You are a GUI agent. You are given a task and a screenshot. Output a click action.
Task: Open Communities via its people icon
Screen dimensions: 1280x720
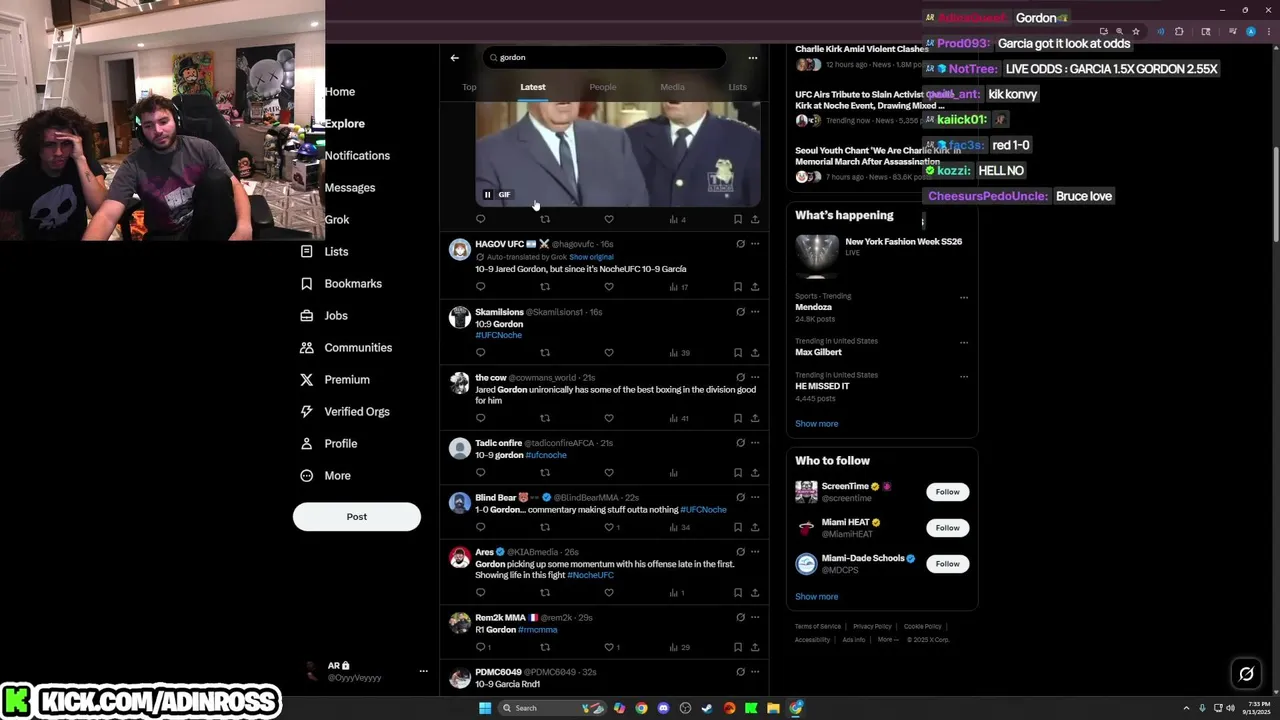click(x=307, y=348)
